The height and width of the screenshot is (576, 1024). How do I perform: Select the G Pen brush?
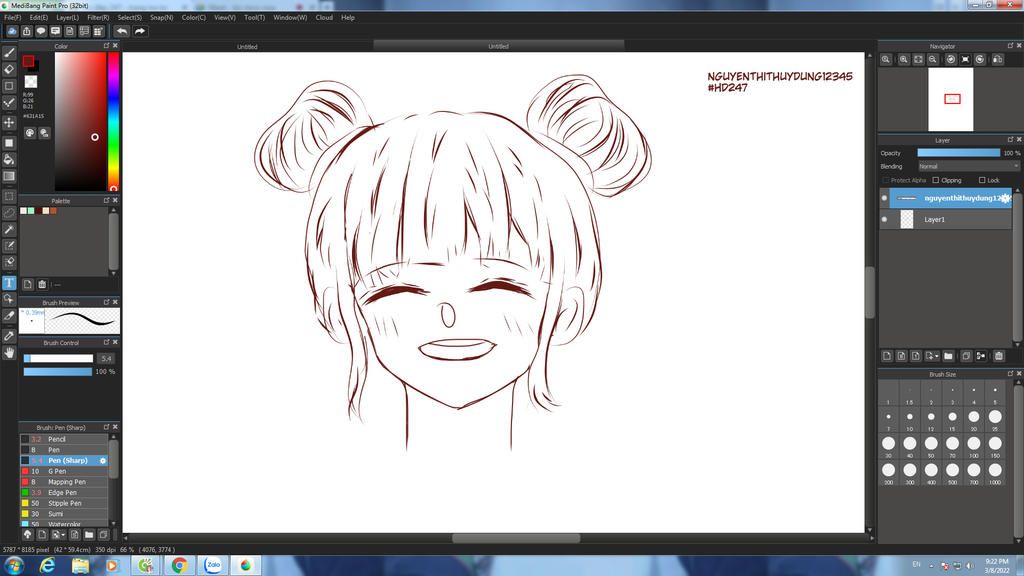pyautogui.click(x=63, y=472)
